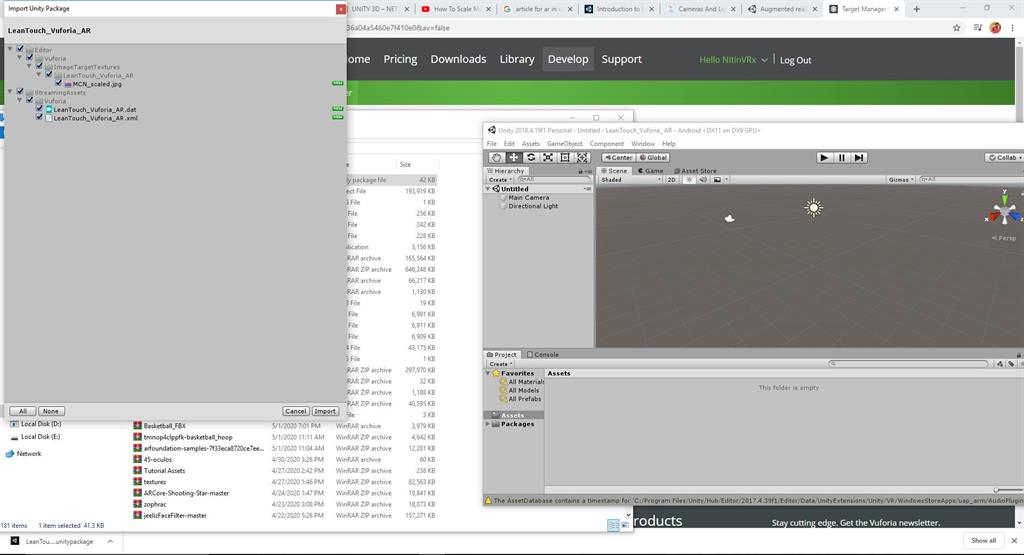Viewport: 1024px width, 555px height.
Task: Click the downloaded unitypackage file icon
Action: click(14, 541)
